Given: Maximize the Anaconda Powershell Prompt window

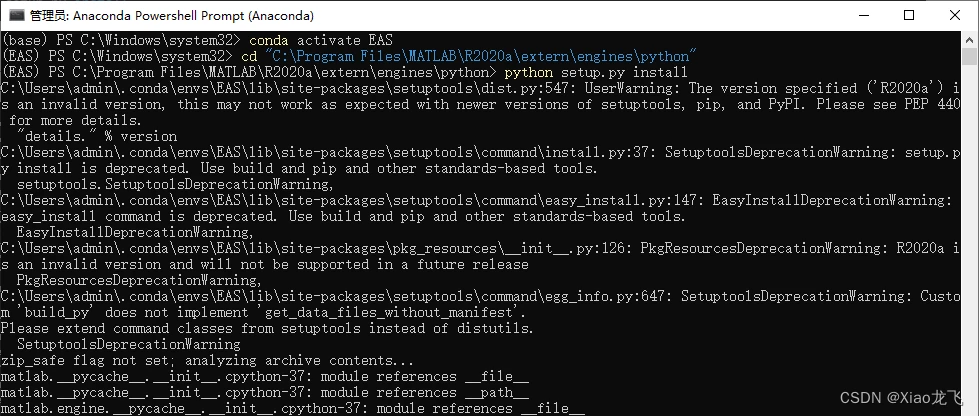Looking at the screenshot, I should click(909, 15).
